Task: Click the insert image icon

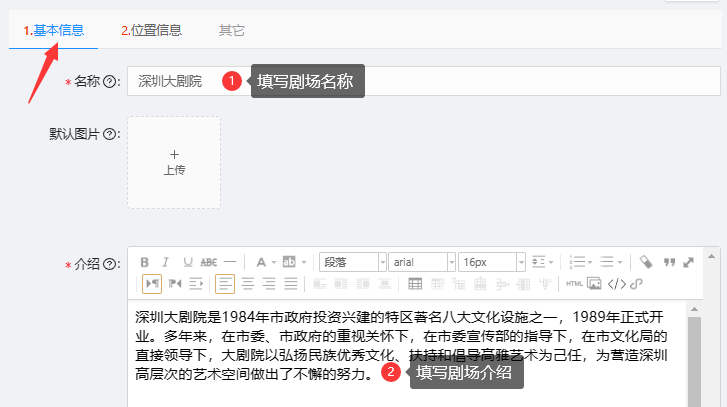Action: 594,283
